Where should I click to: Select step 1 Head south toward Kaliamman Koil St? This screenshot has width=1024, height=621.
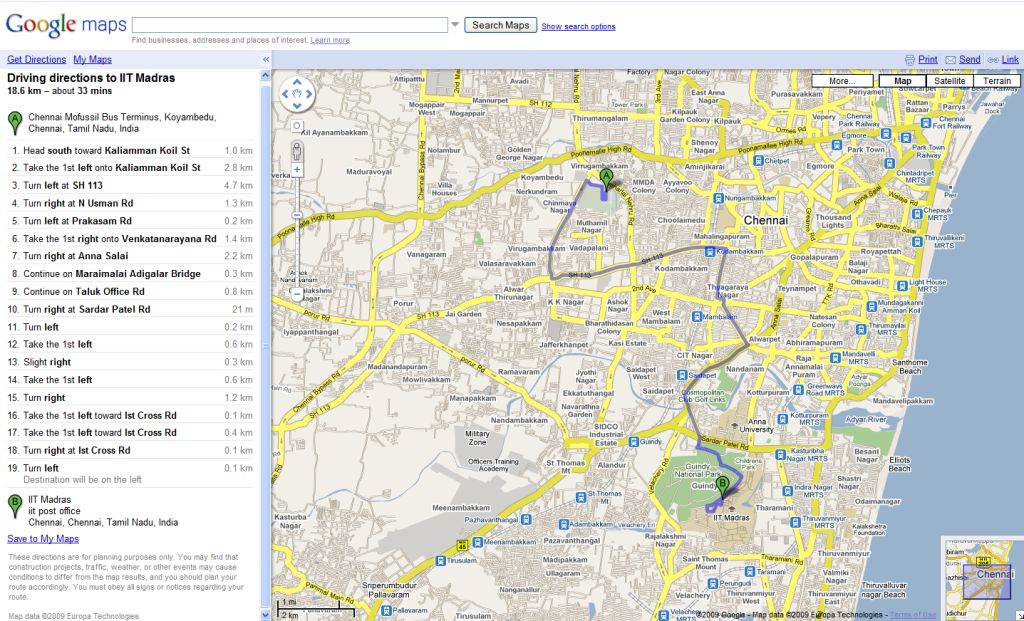point(130,150)
